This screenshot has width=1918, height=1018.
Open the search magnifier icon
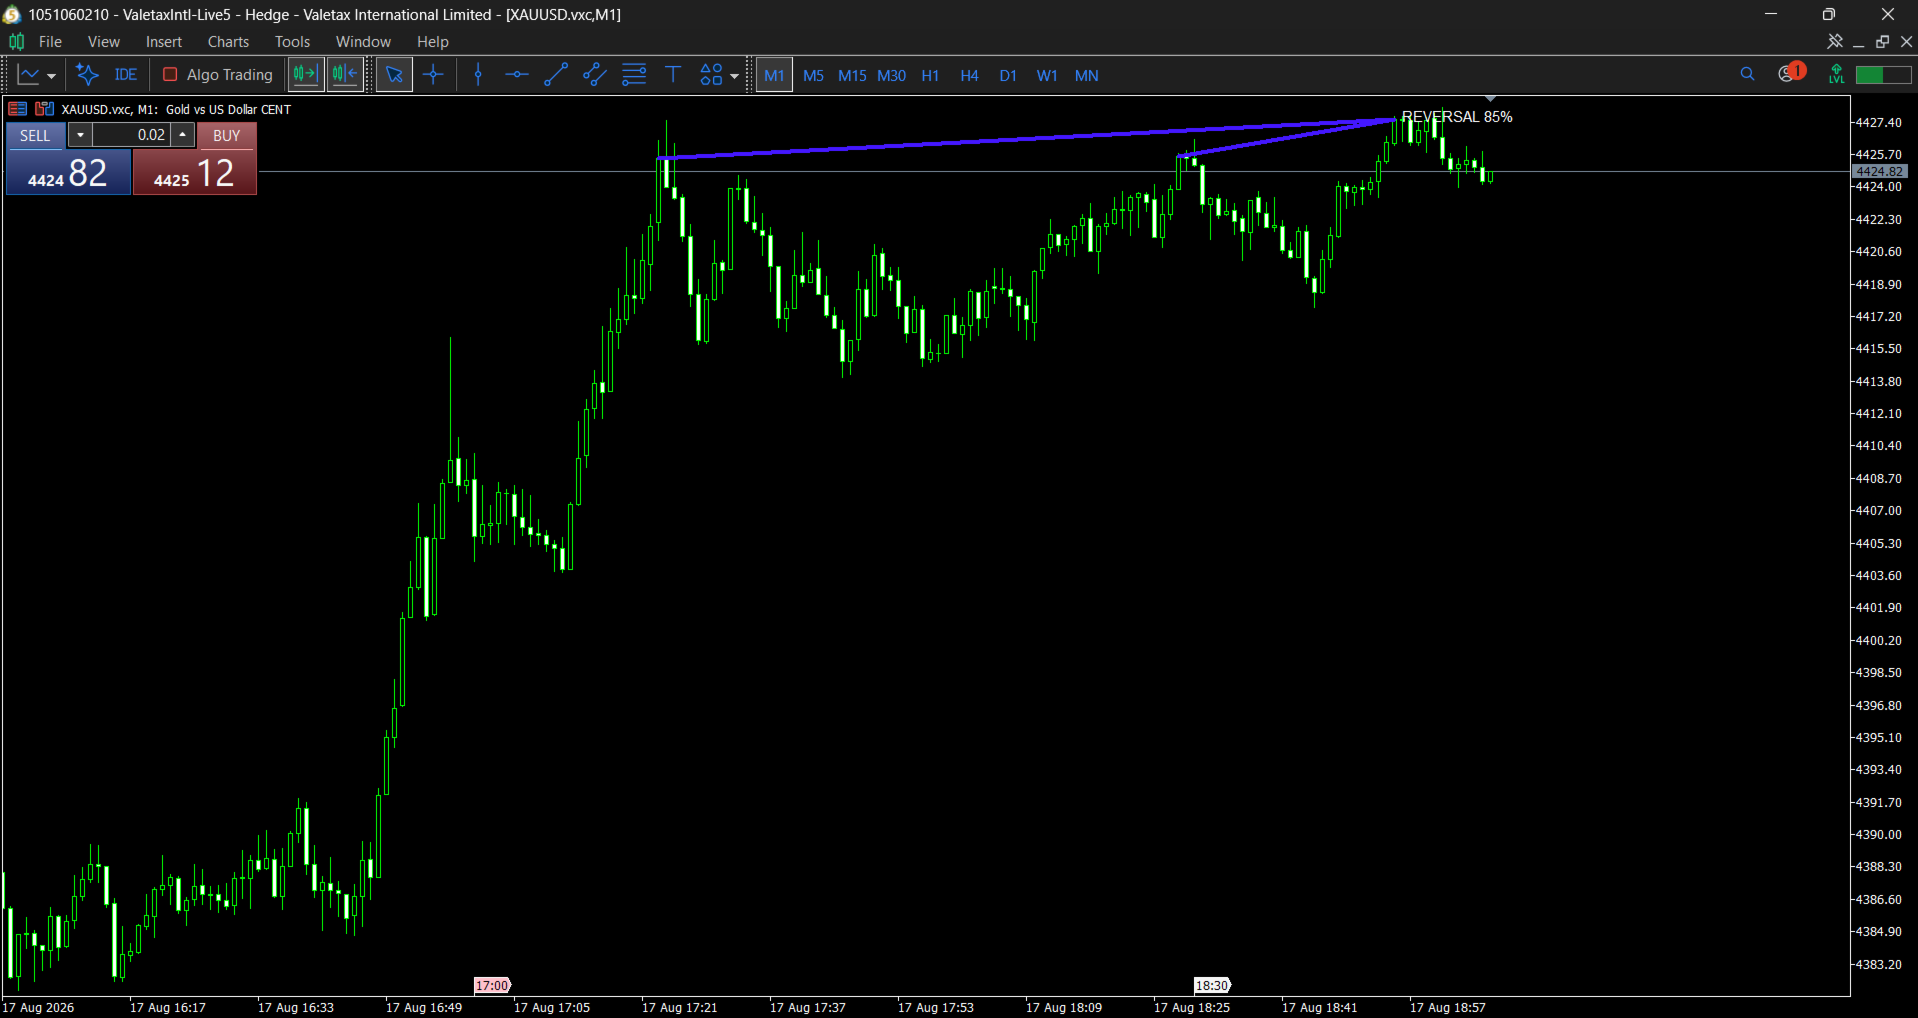1747,74
